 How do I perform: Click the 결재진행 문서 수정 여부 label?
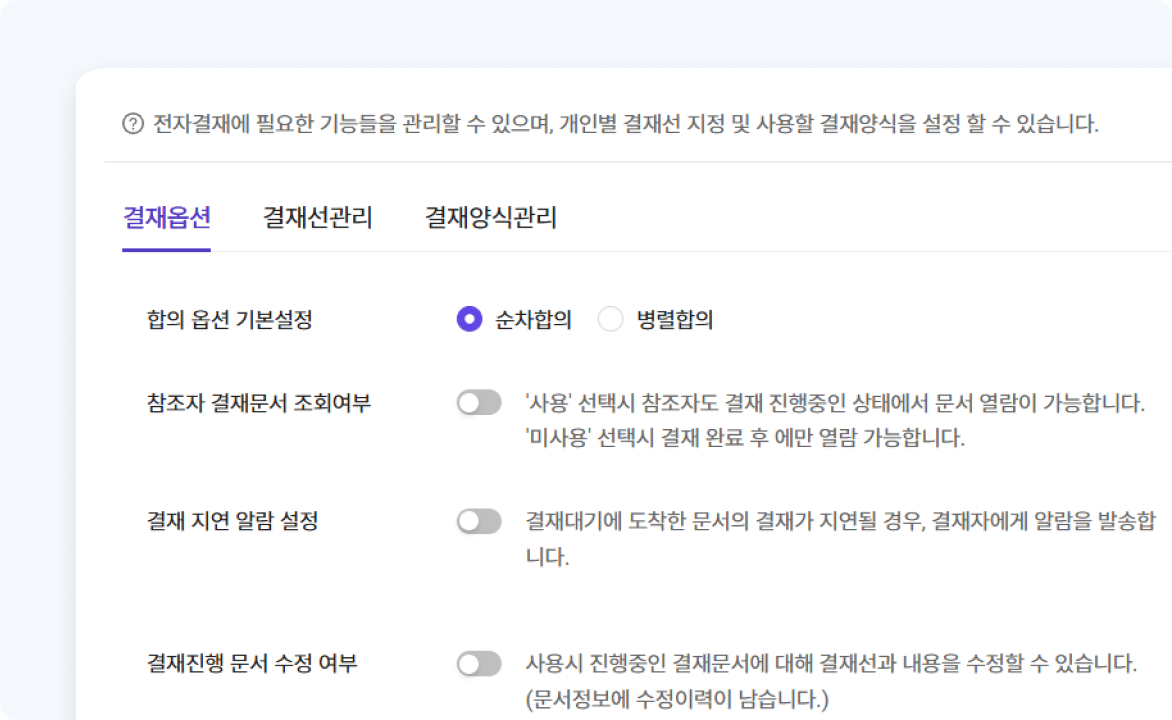251,663
